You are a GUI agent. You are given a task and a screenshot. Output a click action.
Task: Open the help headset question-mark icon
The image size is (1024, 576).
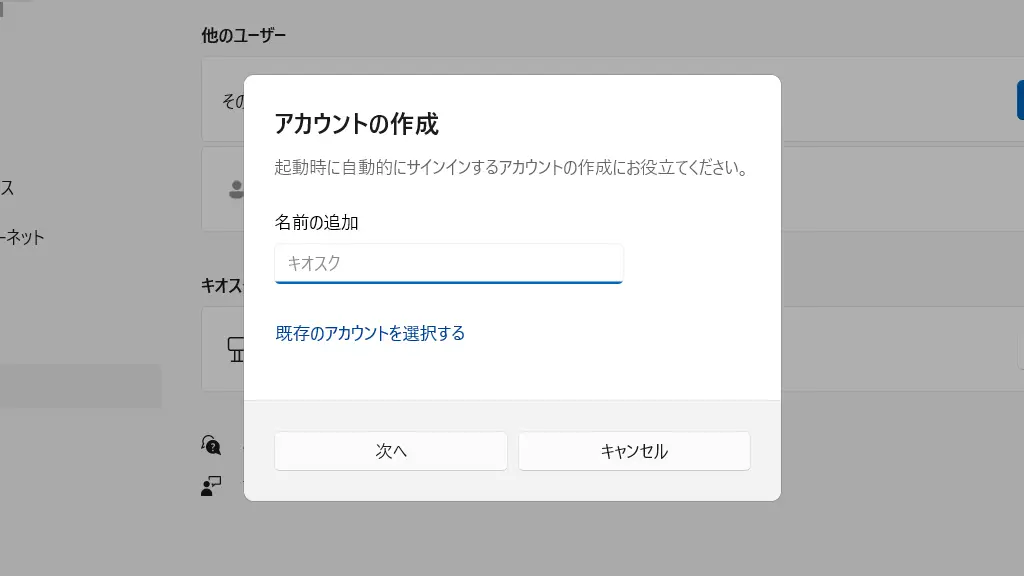point(210,444)
